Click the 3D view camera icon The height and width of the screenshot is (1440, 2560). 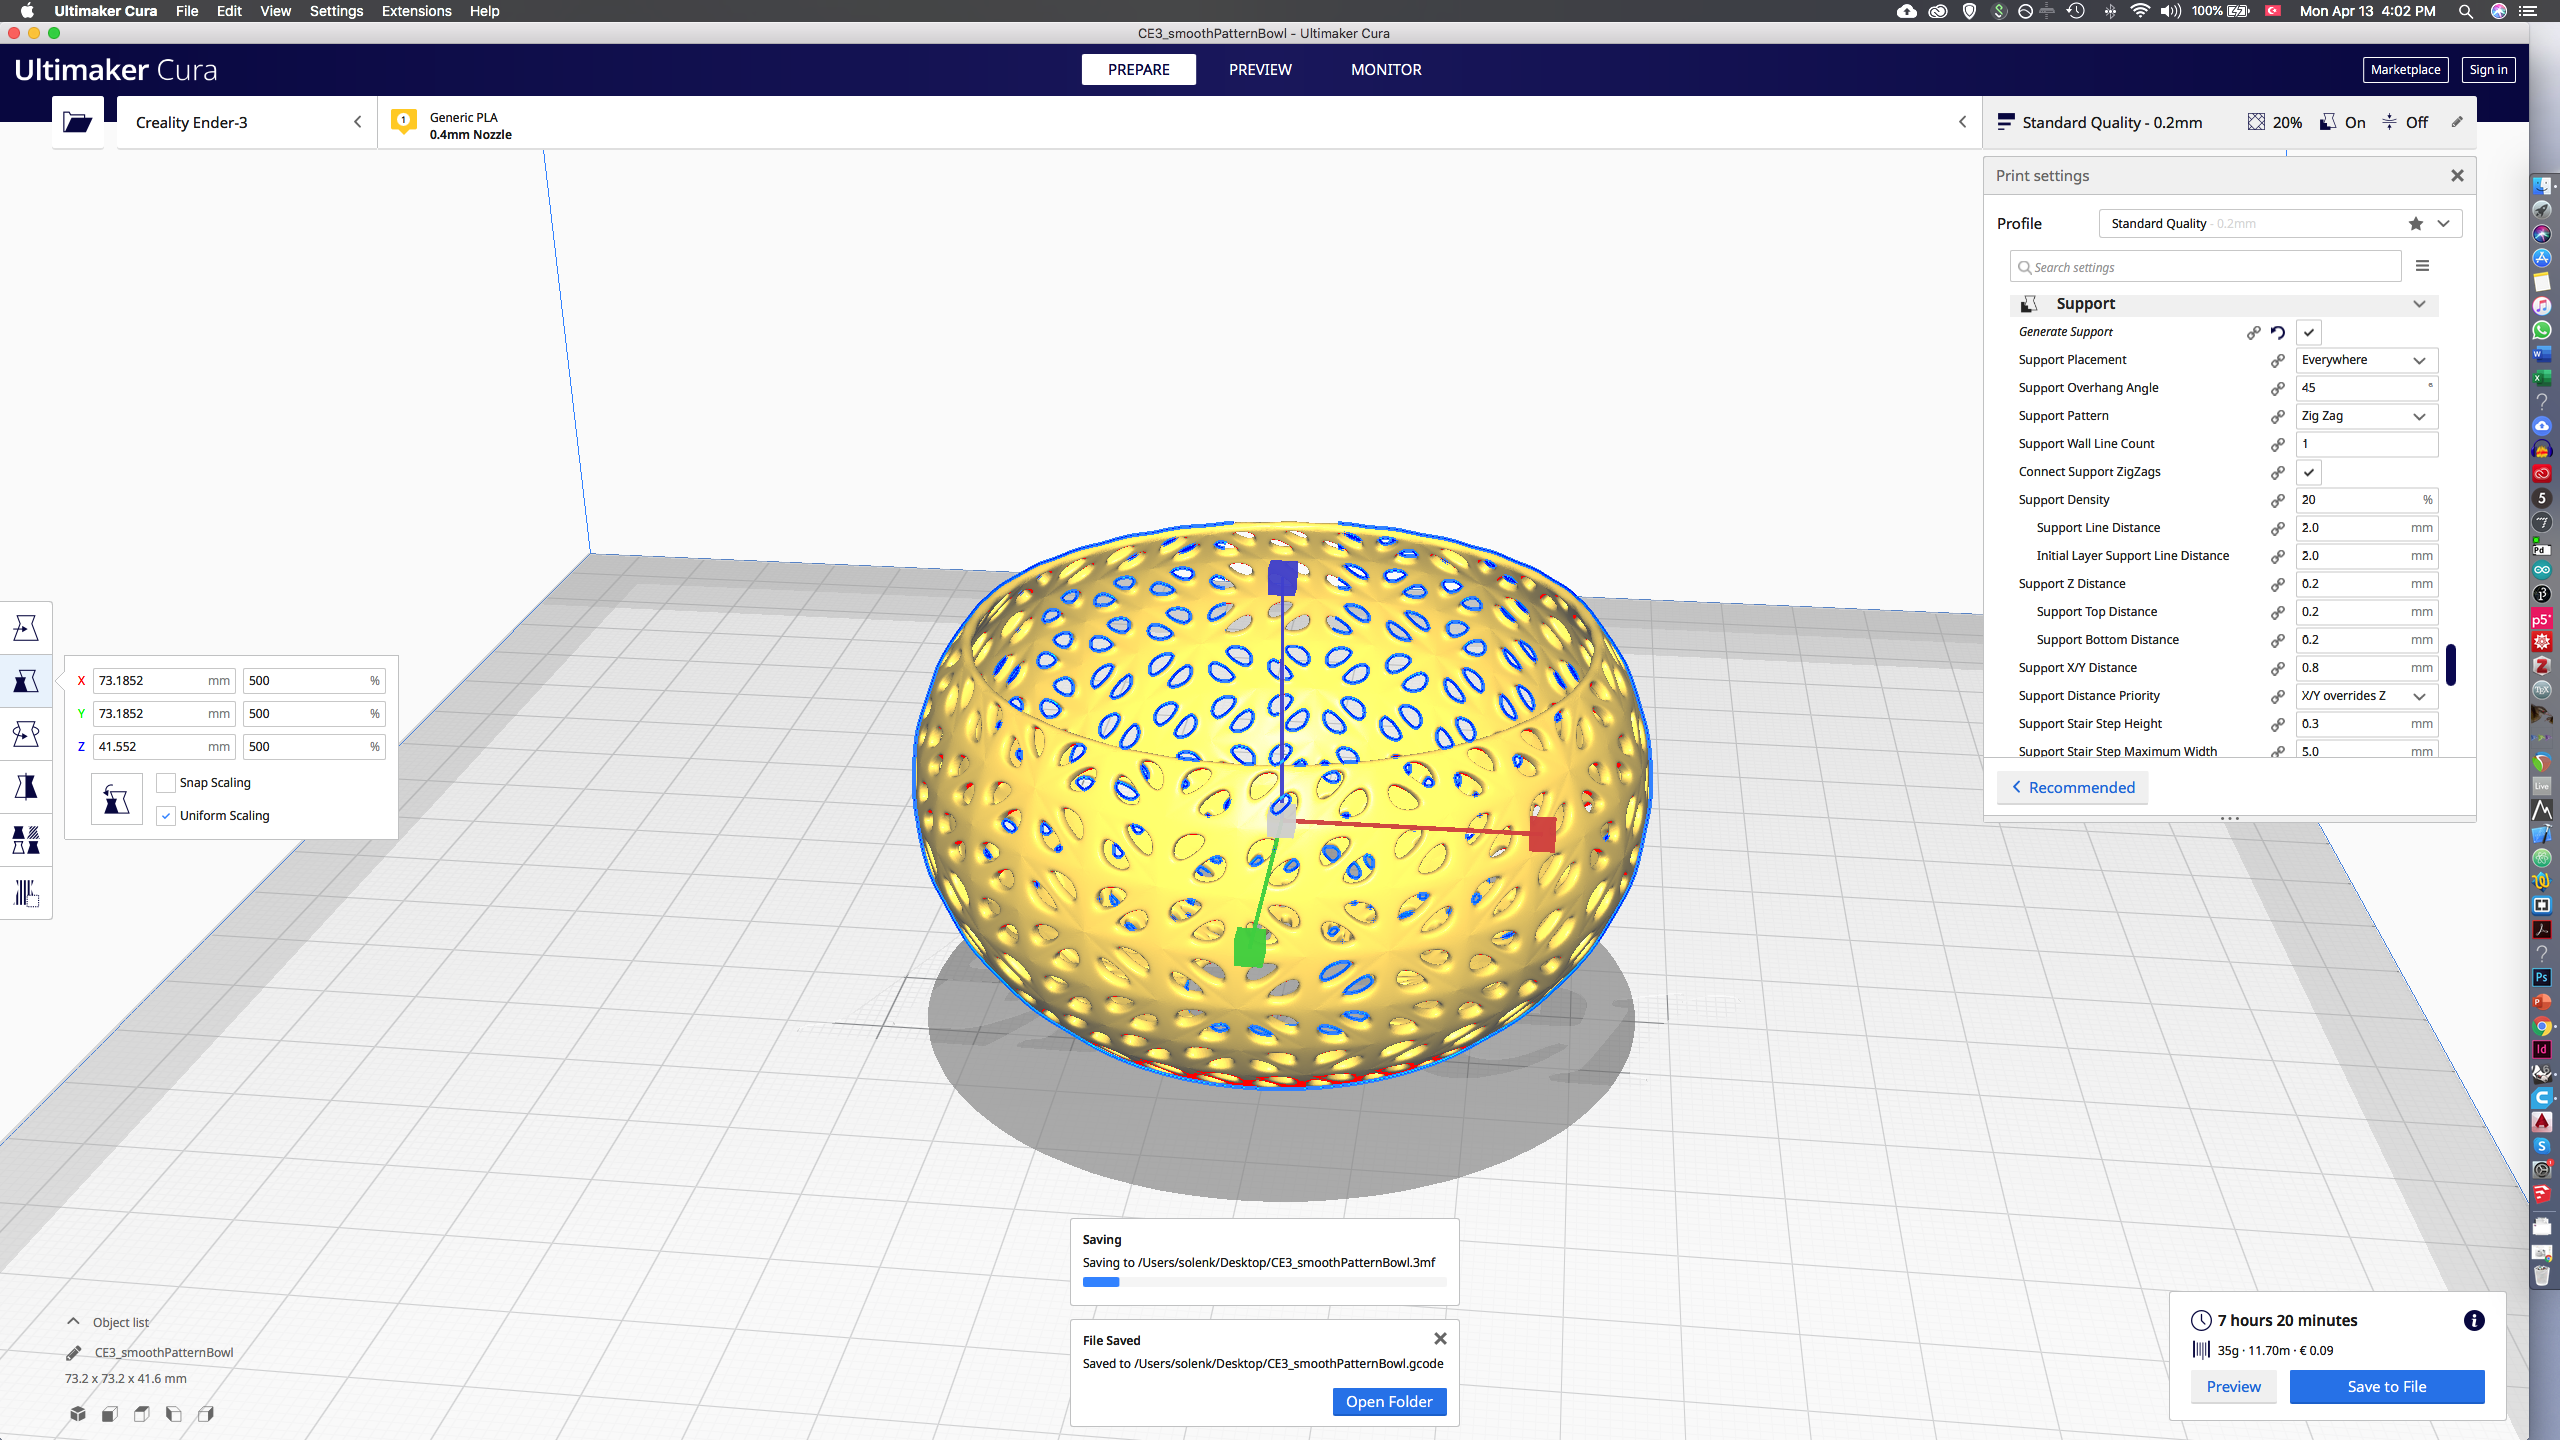[78, 1414]
